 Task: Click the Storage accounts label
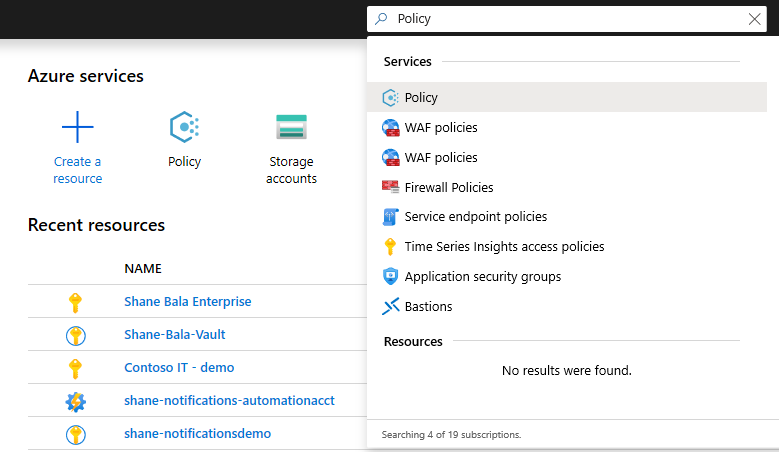click(x=291, y=170)
